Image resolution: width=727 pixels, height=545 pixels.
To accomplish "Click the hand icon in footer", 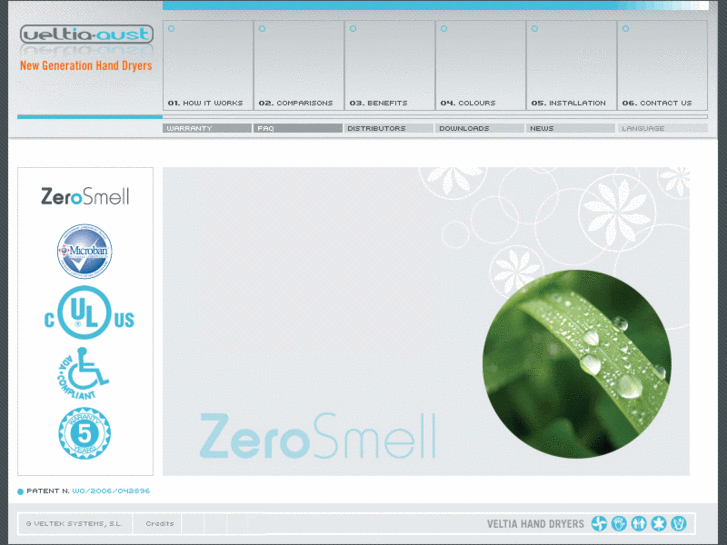I will (619, 524).
